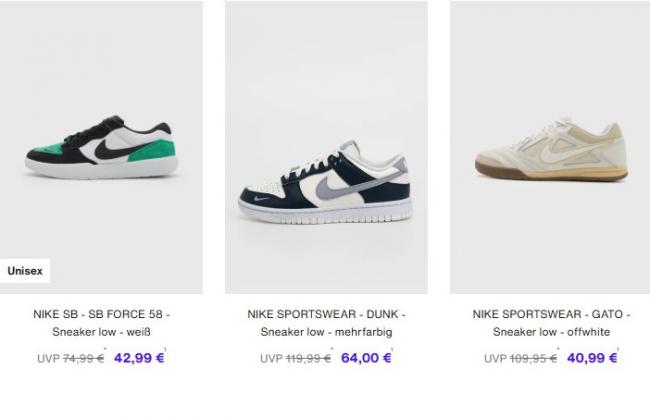Open NIKE SPORTSWEAR - DUNK title link
This screenshot has width=650, height=417.
327,314
